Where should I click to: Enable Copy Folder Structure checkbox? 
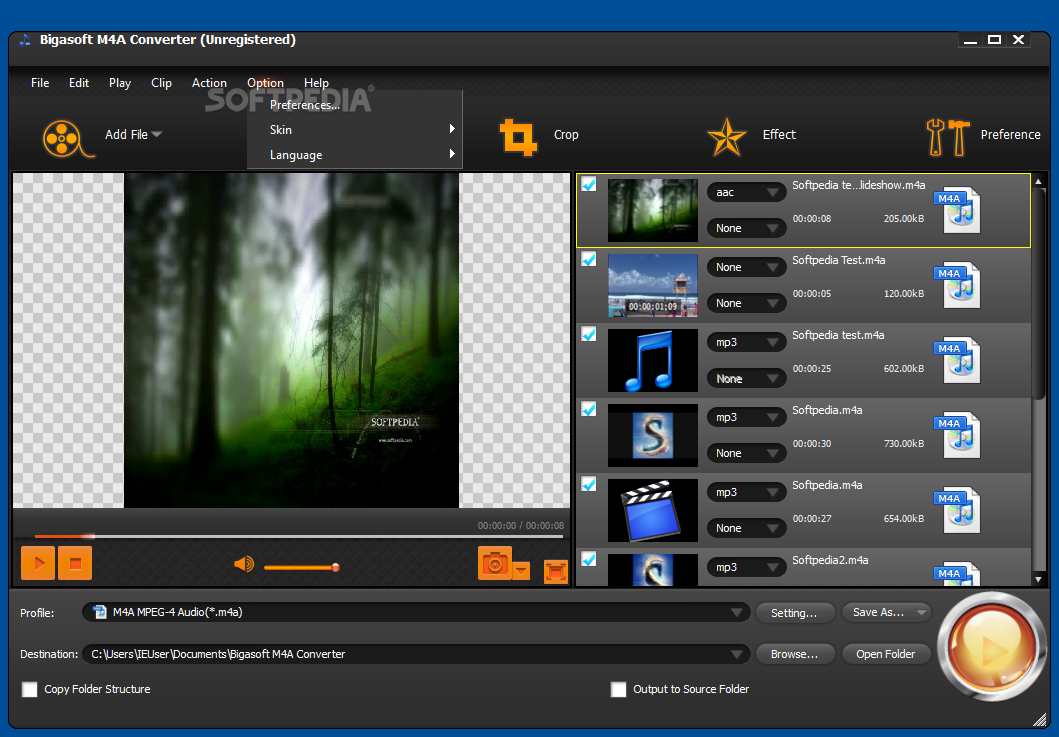[x=30, y=689]
